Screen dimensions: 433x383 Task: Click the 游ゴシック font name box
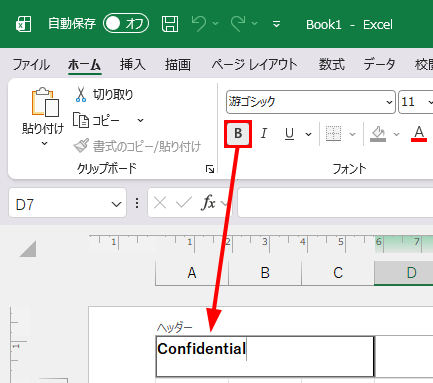tap(311, 102)
